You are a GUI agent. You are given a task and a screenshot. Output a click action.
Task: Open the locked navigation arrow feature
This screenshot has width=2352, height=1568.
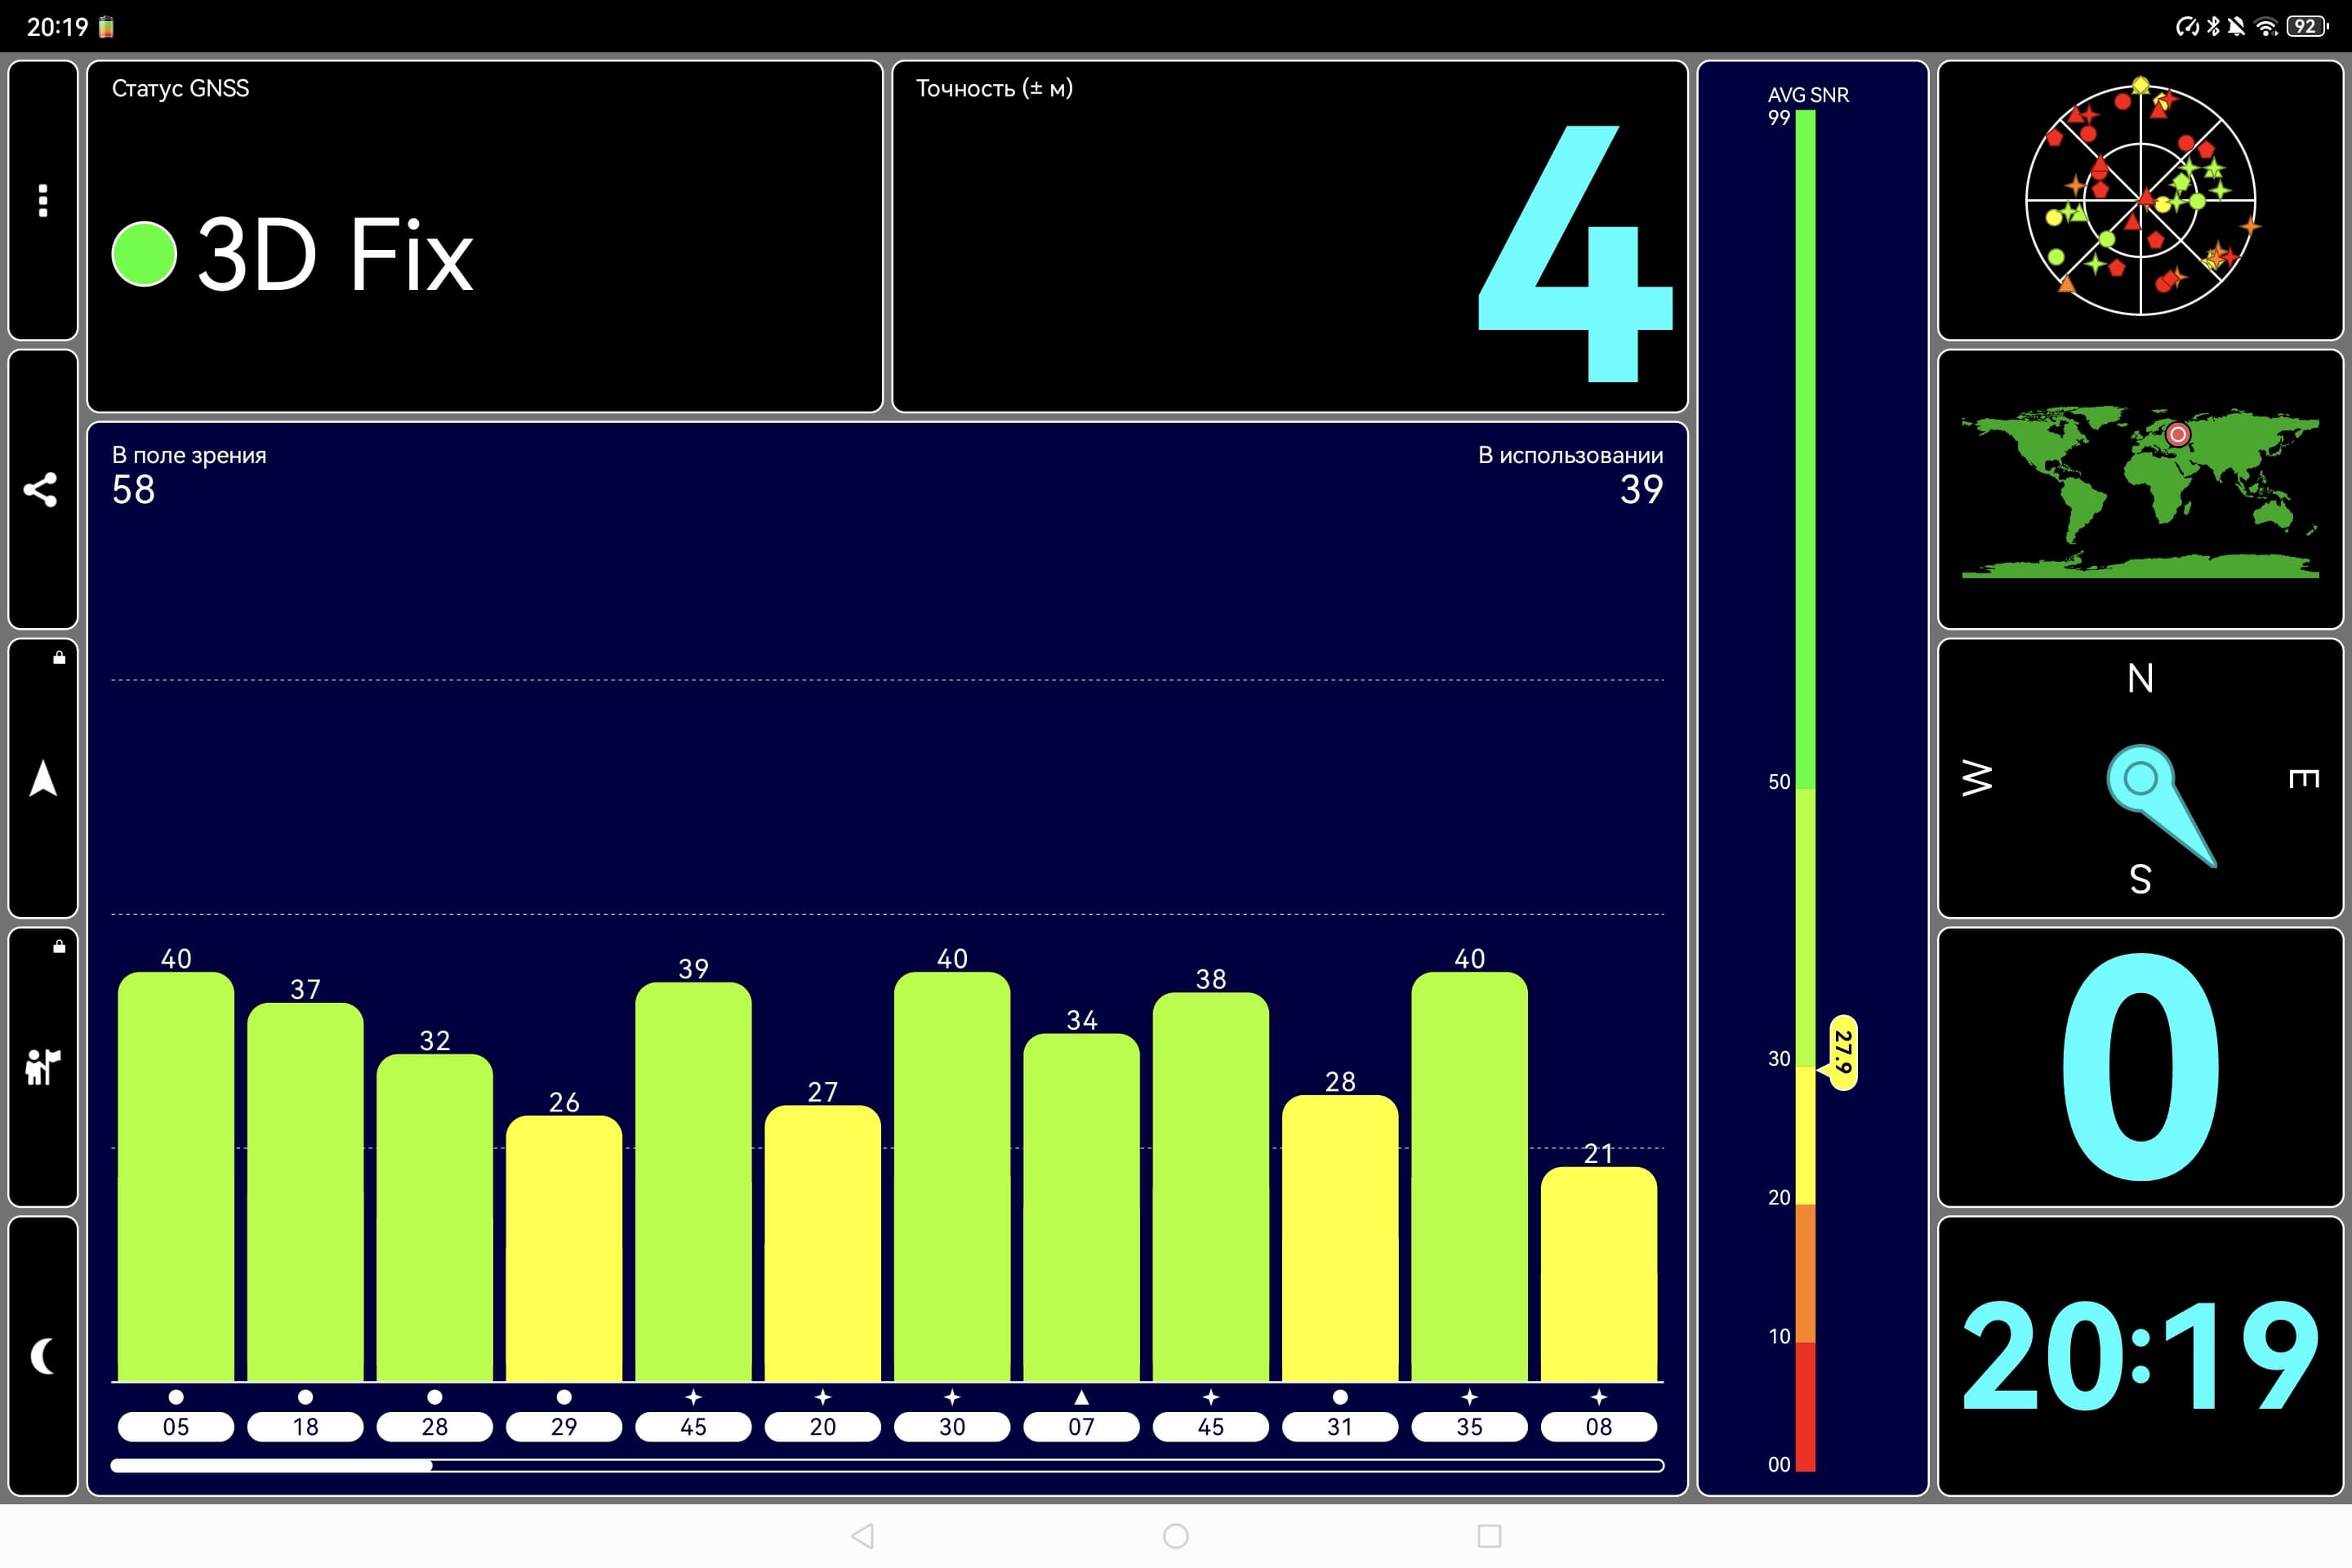(x=42, y=778)
